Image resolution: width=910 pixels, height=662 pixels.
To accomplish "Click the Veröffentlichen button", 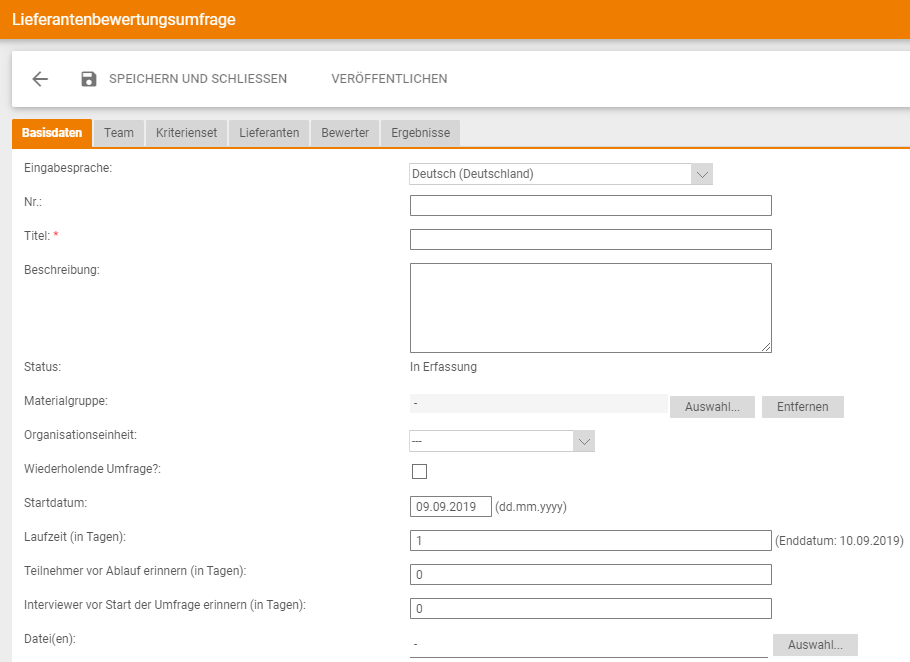I will click(389, 79).
